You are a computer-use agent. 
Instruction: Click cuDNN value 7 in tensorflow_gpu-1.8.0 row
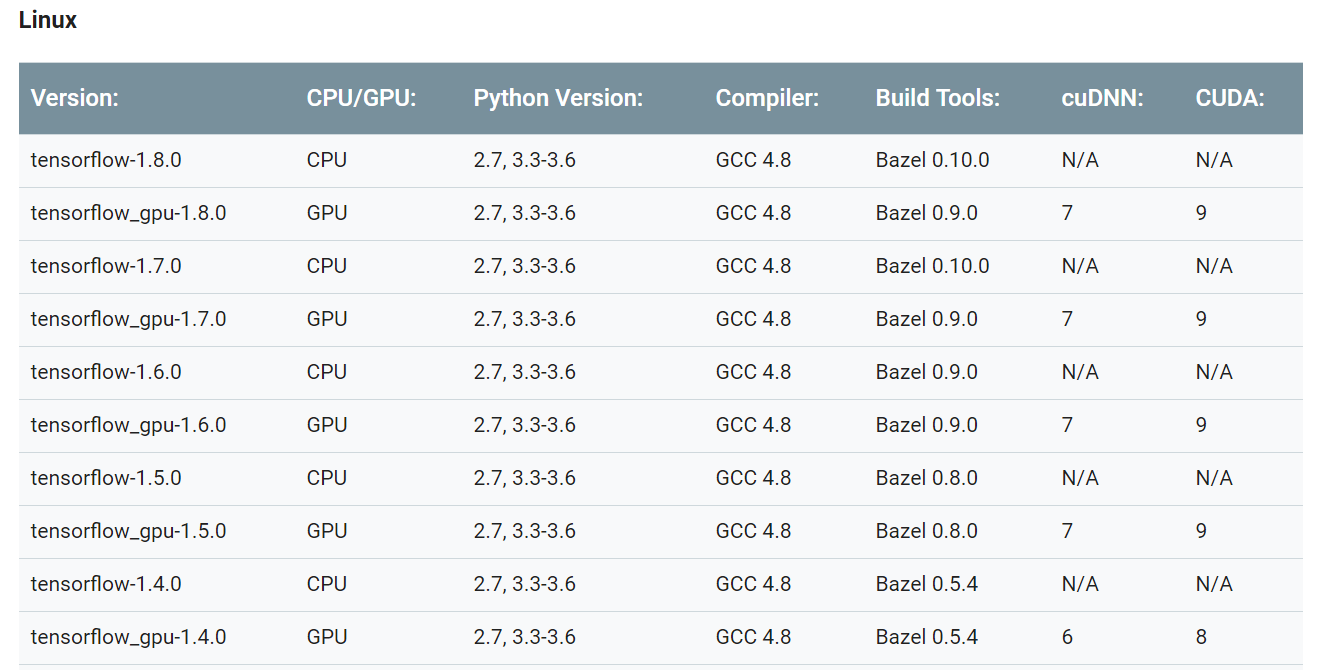pyautogui.click(x=1068, y=213)
